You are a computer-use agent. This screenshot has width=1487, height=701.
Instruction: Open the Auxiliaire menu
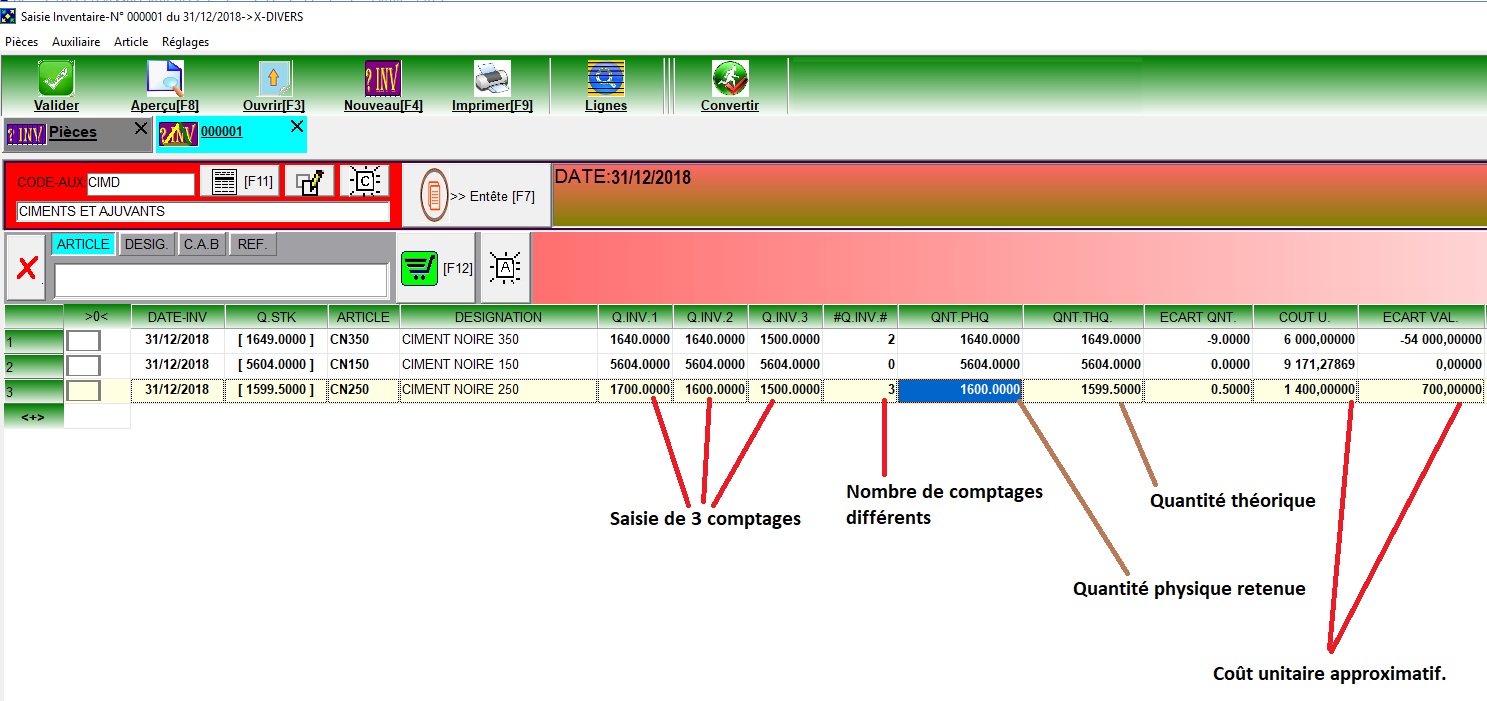click(x=76, y=42)
